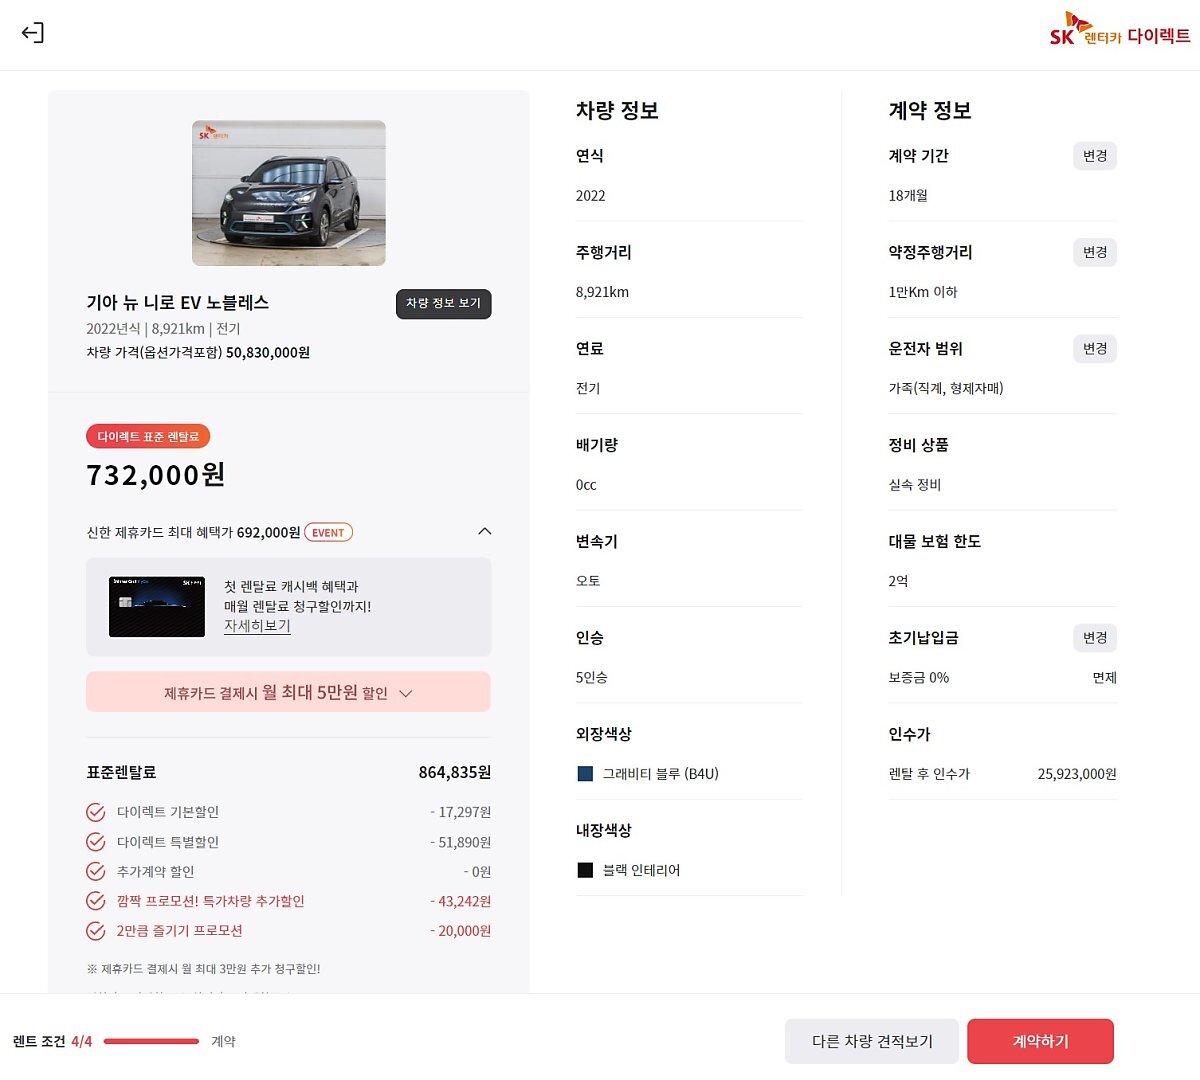The image size is (1200, 1080).
Task: Click 가족(직계, 형제자매) driver range value
Action: 946,388
